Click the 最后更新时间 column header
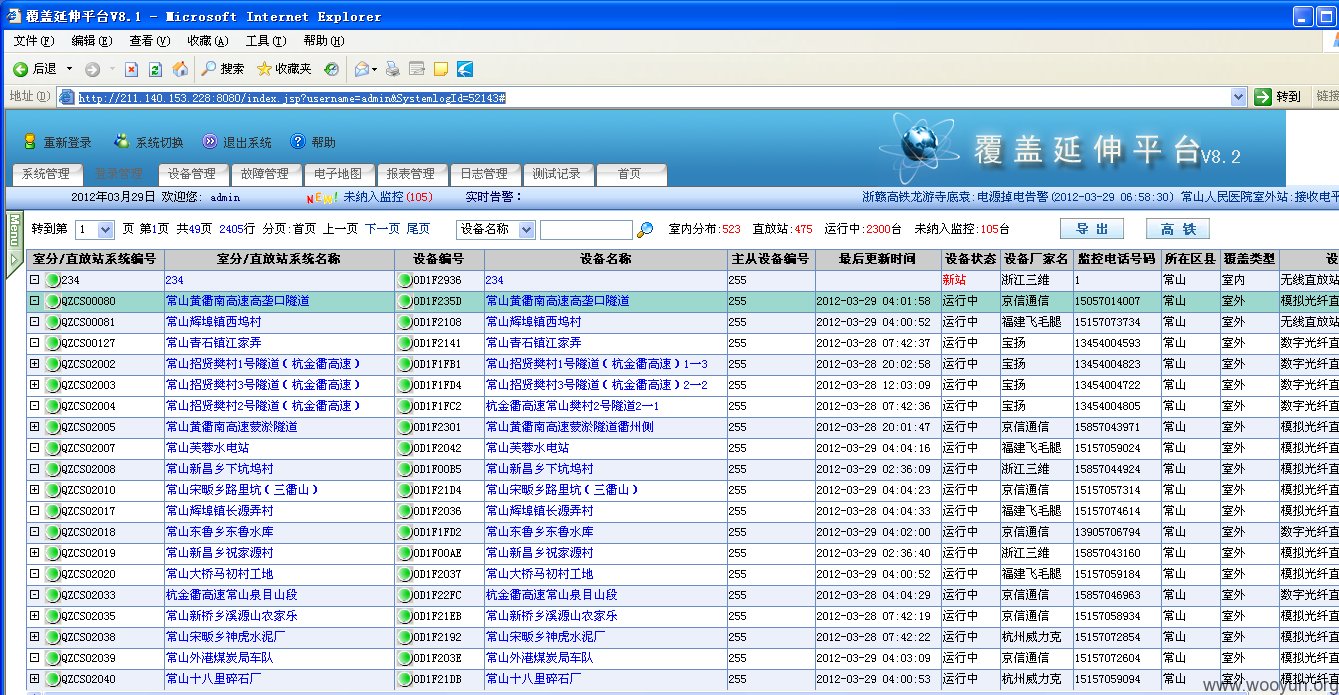Viewport: 1339px width, 695px height. point(877,259)
